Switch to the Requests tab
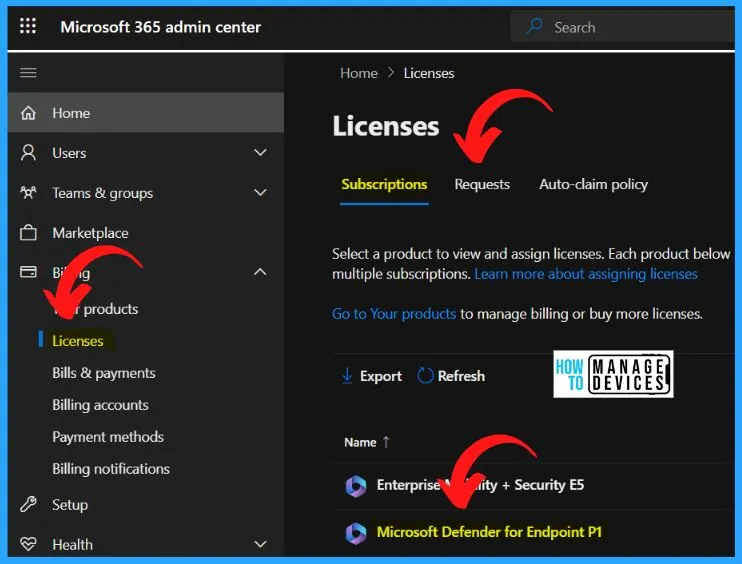Screen dimensions: 742x564 482,184
